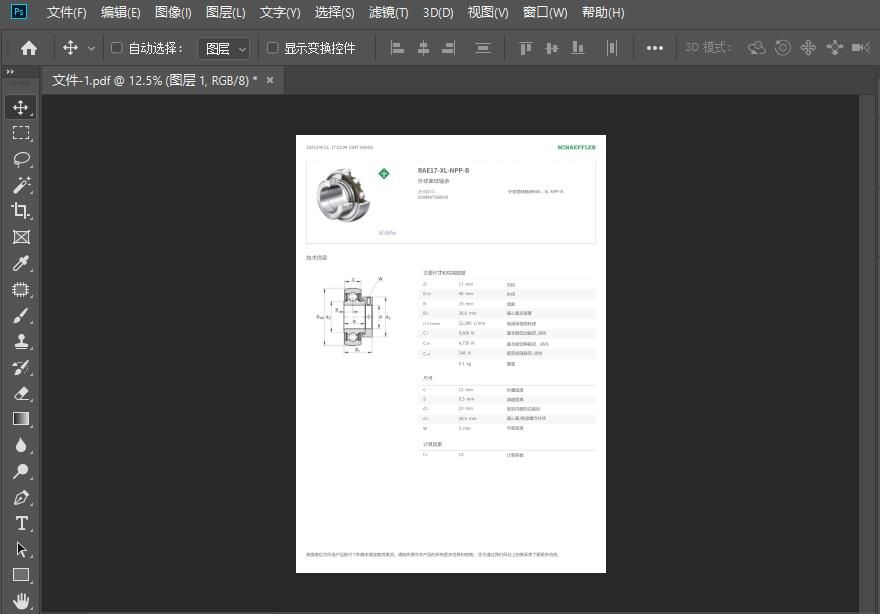The width and height of the screenshot is (880, 614).
Task: Select the Horizontal Type tool
Action: 21,524
